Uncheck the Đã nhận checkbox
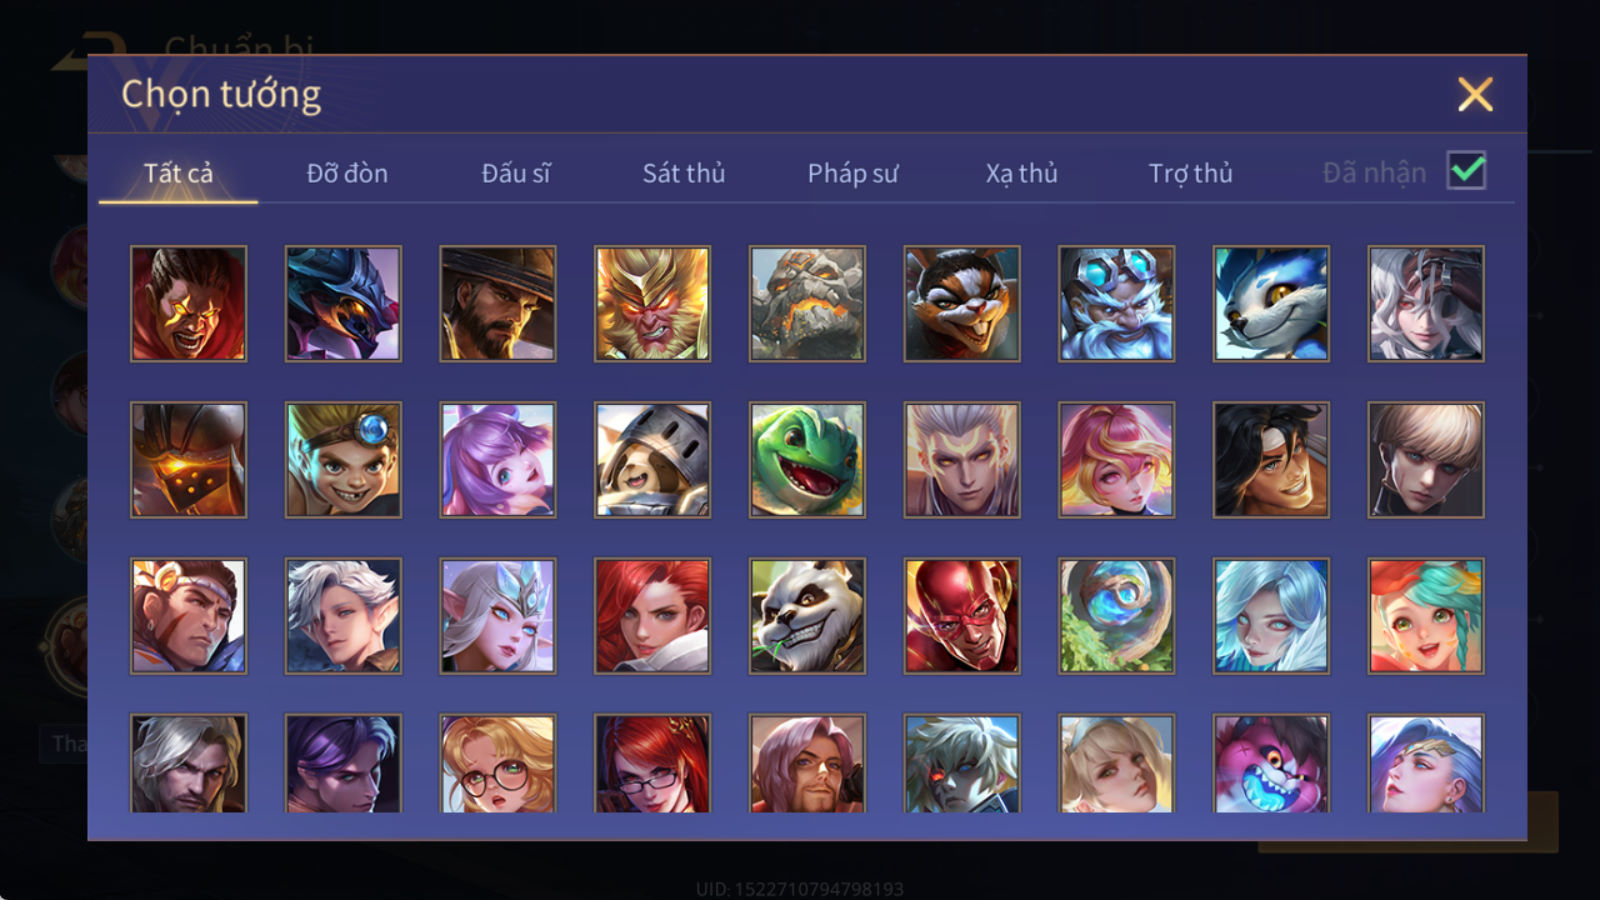1600x900 pixels. pos(1467,171)
